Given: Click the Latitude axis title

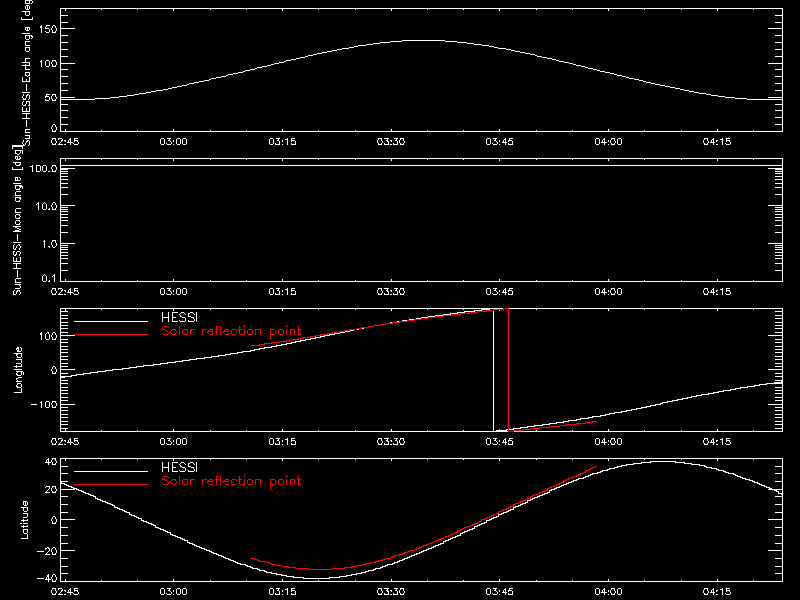Looking at the screenshot, I should point(24,520).
